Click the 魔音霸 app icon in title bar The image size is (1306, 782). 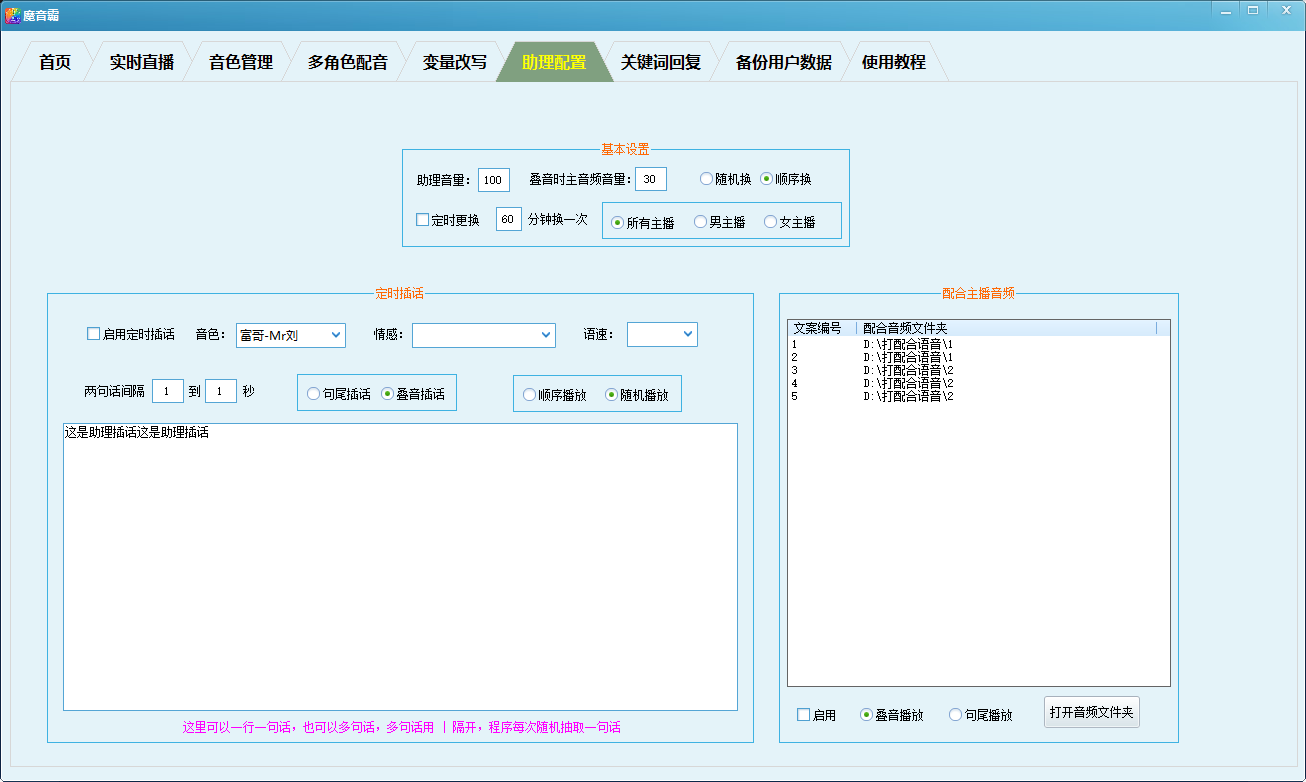(12, 15)
